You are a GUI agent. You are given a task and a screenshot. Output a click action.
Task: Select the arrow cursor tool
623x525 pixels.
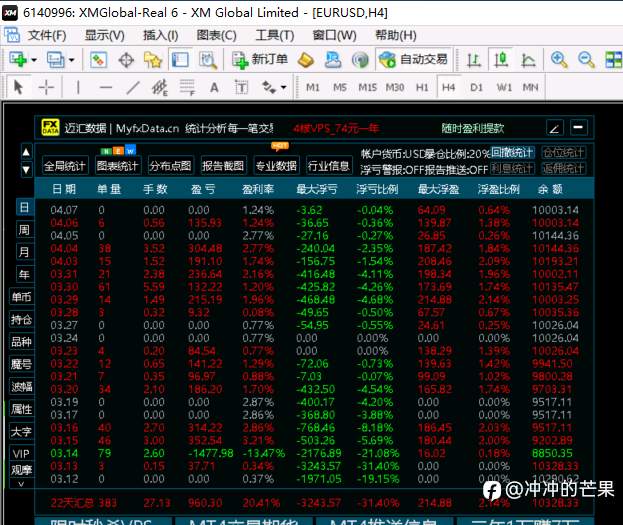(18, 87)
